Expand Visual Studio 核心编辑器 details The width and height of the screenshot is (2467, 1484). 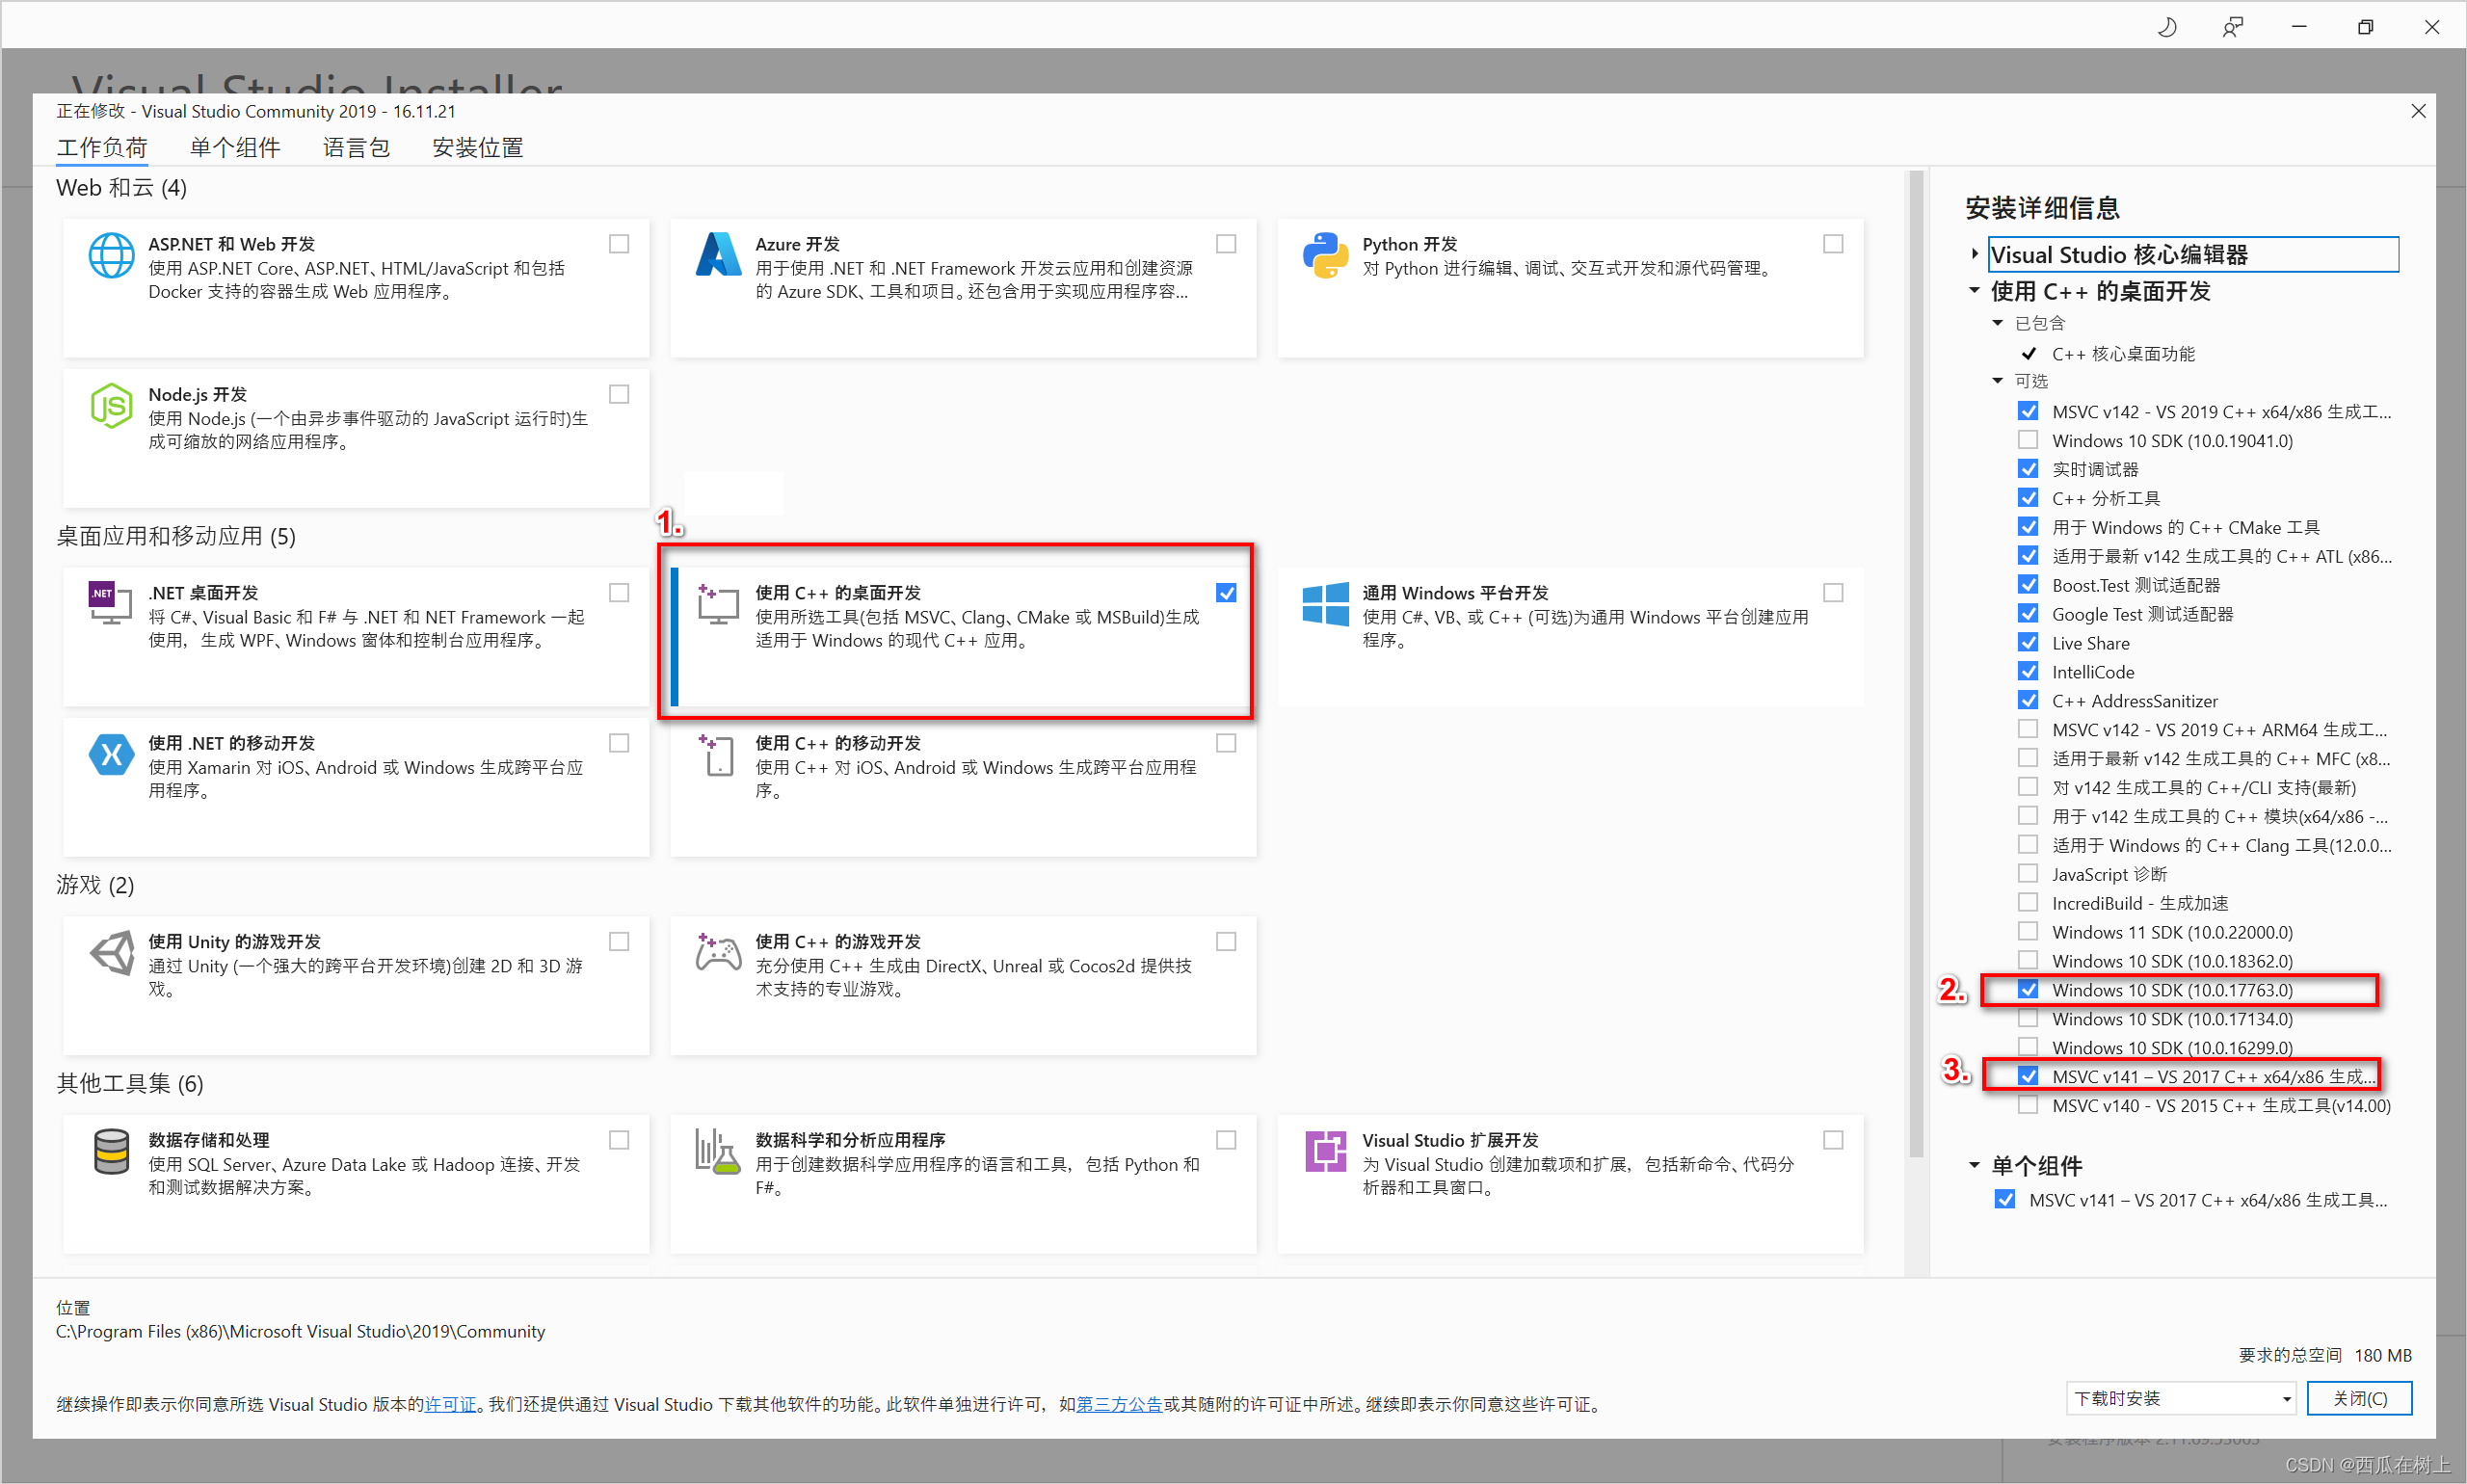click(1976, 254)
